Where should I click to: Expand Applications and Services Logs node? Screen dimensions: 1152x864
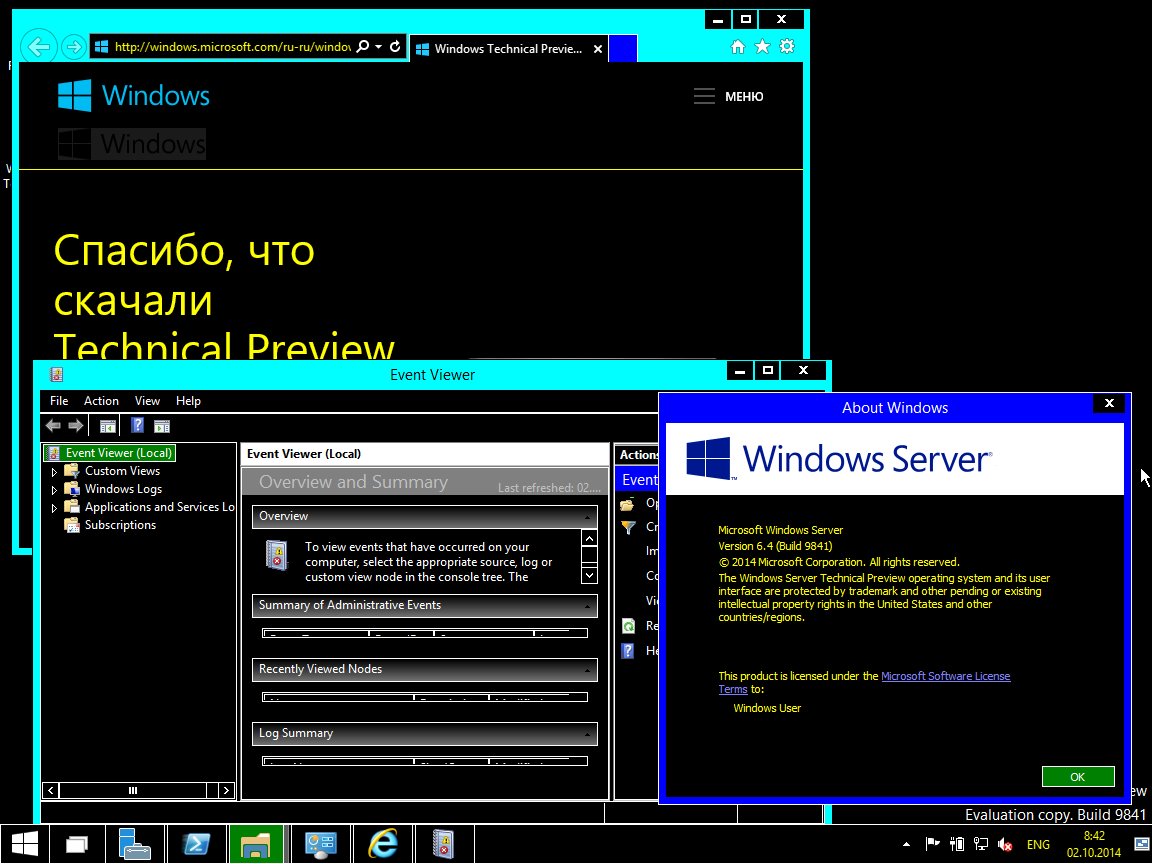[x=54, y=508]
